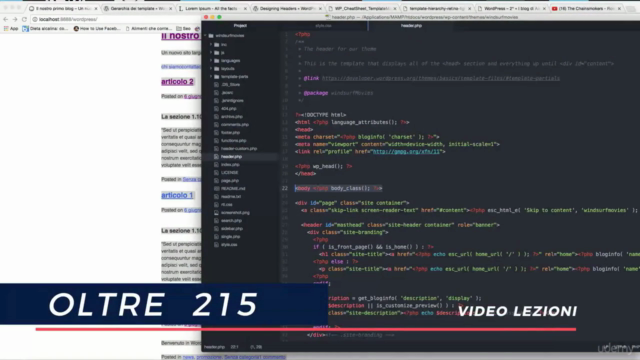
Task: Open the Alimenti che corre... bookmark
Action: [x=149, y=29]
